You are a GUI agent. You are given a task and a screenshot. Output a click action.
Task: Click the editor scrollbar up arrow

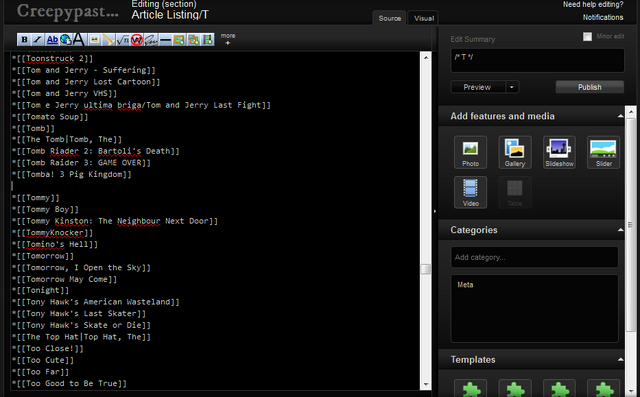click(426, 58)
